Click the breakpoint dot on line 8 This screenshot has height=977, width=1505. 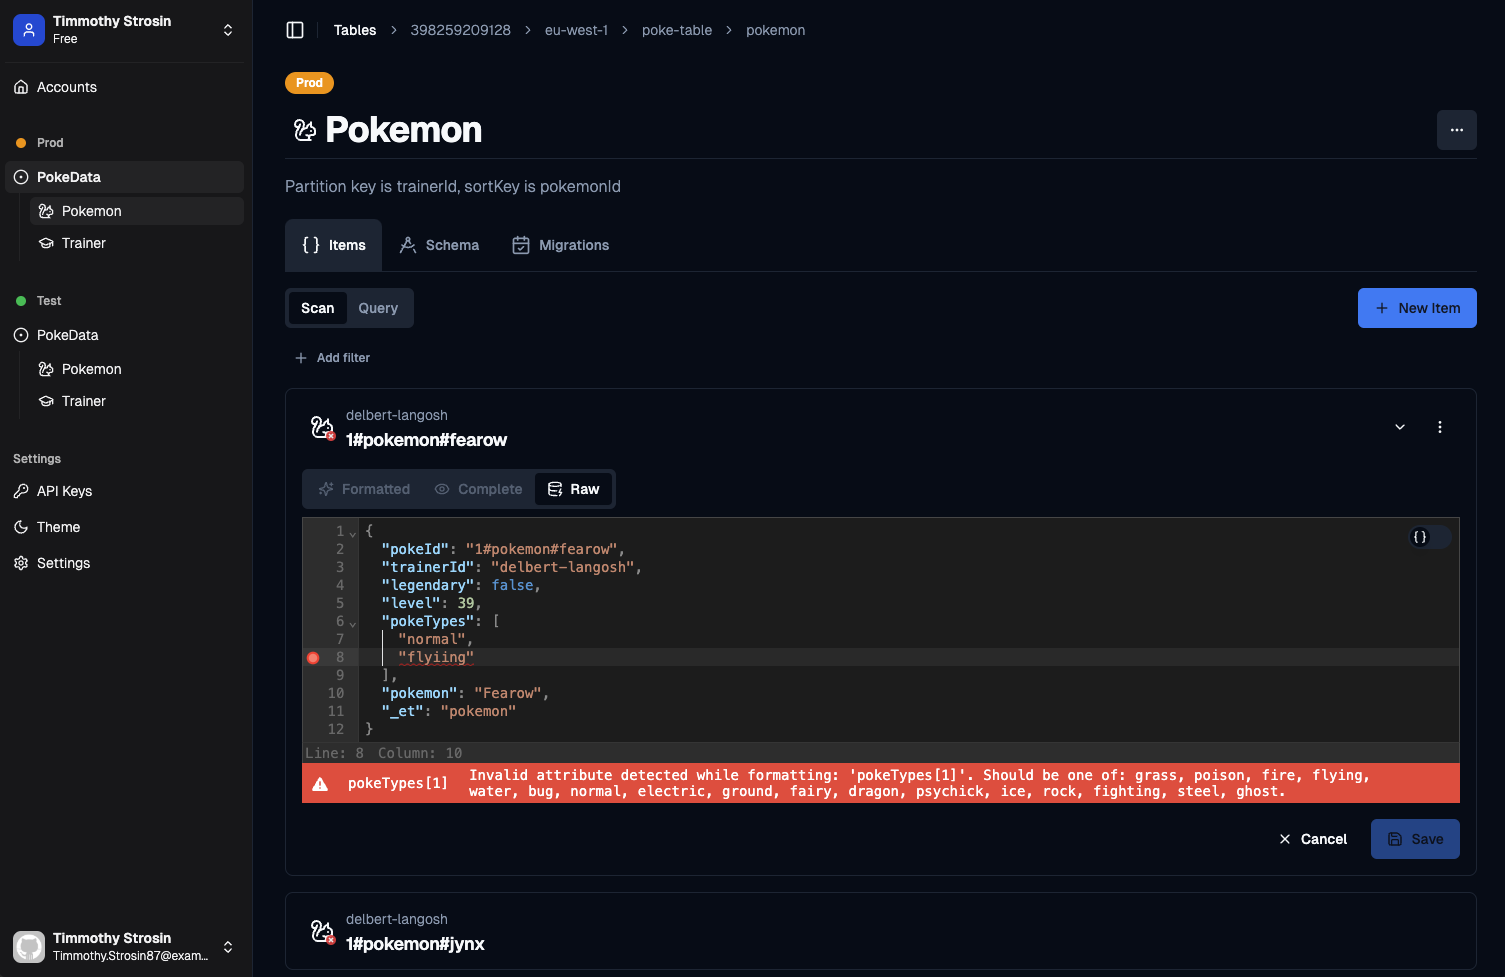[x=313, y=657]
